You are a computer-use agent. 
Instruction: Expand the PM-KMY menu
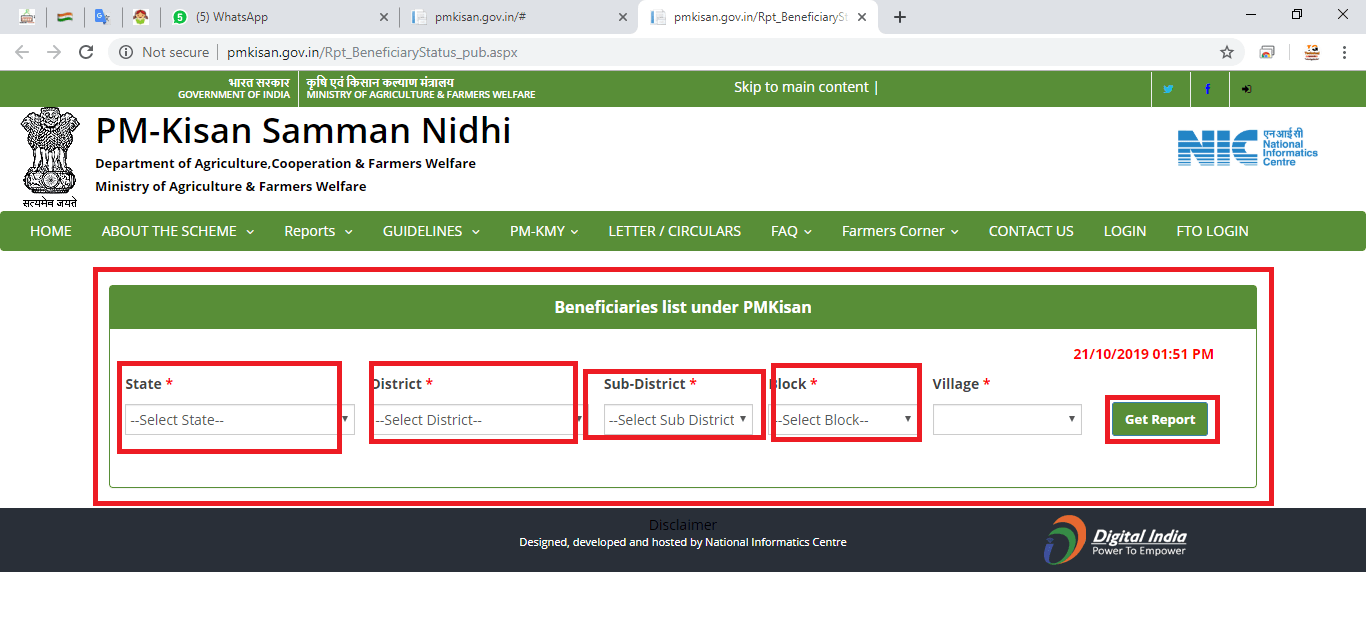[544, 231]
